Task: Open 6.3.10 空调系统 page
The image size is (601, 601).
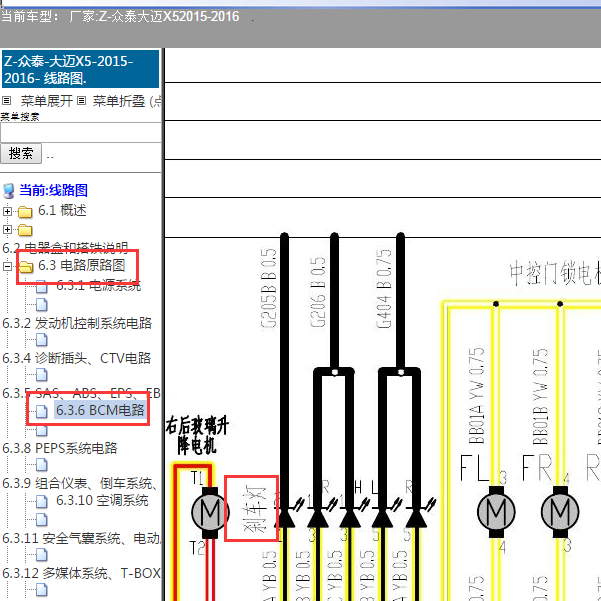Action: 102,500
